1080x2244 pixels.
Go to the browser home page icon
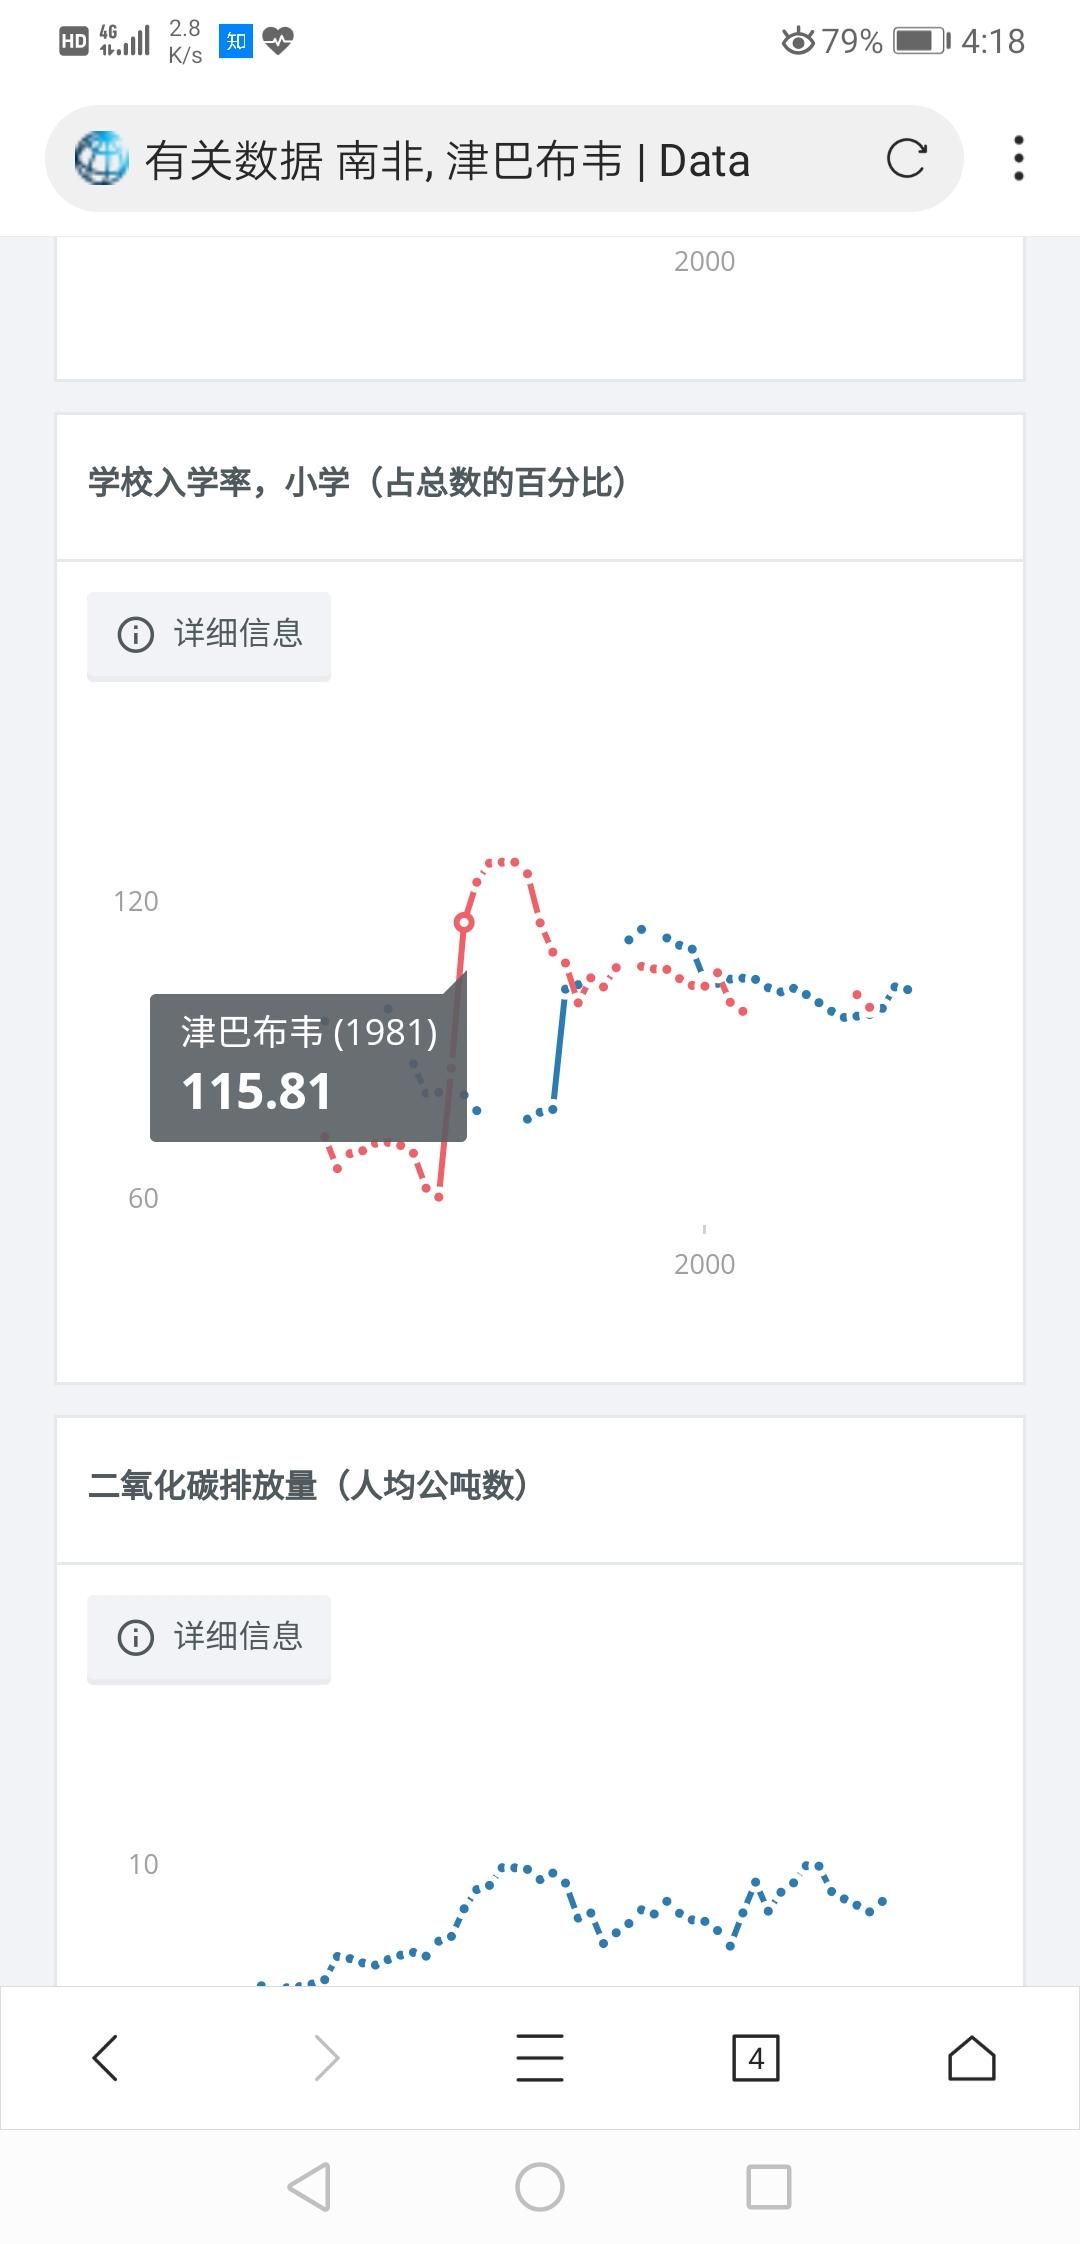971,2058
